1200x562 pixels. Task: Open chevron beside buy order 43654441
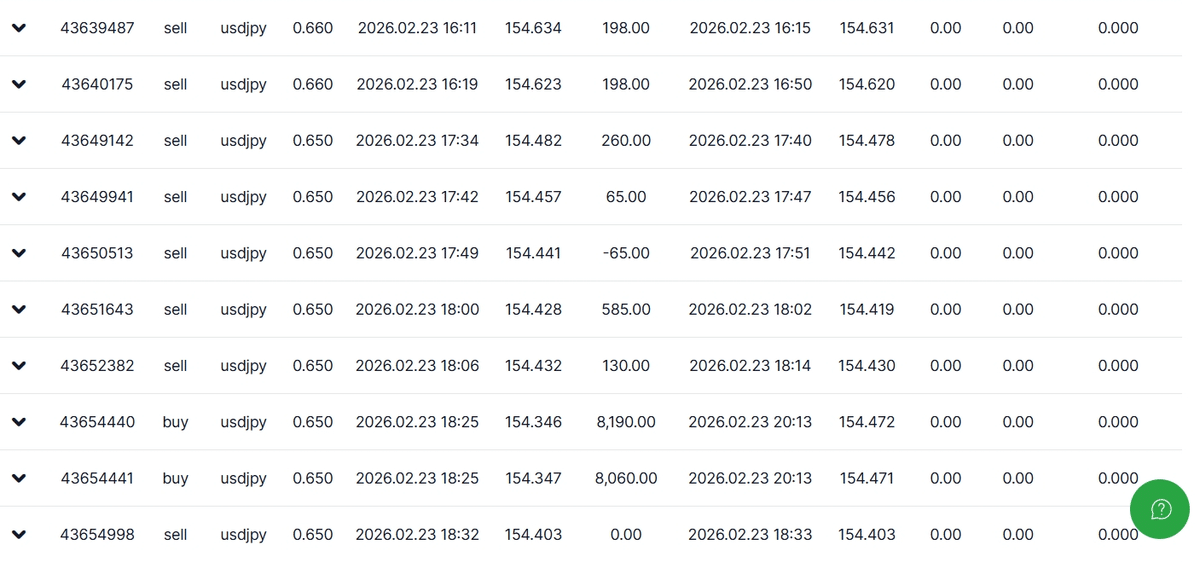click(19, 478)
